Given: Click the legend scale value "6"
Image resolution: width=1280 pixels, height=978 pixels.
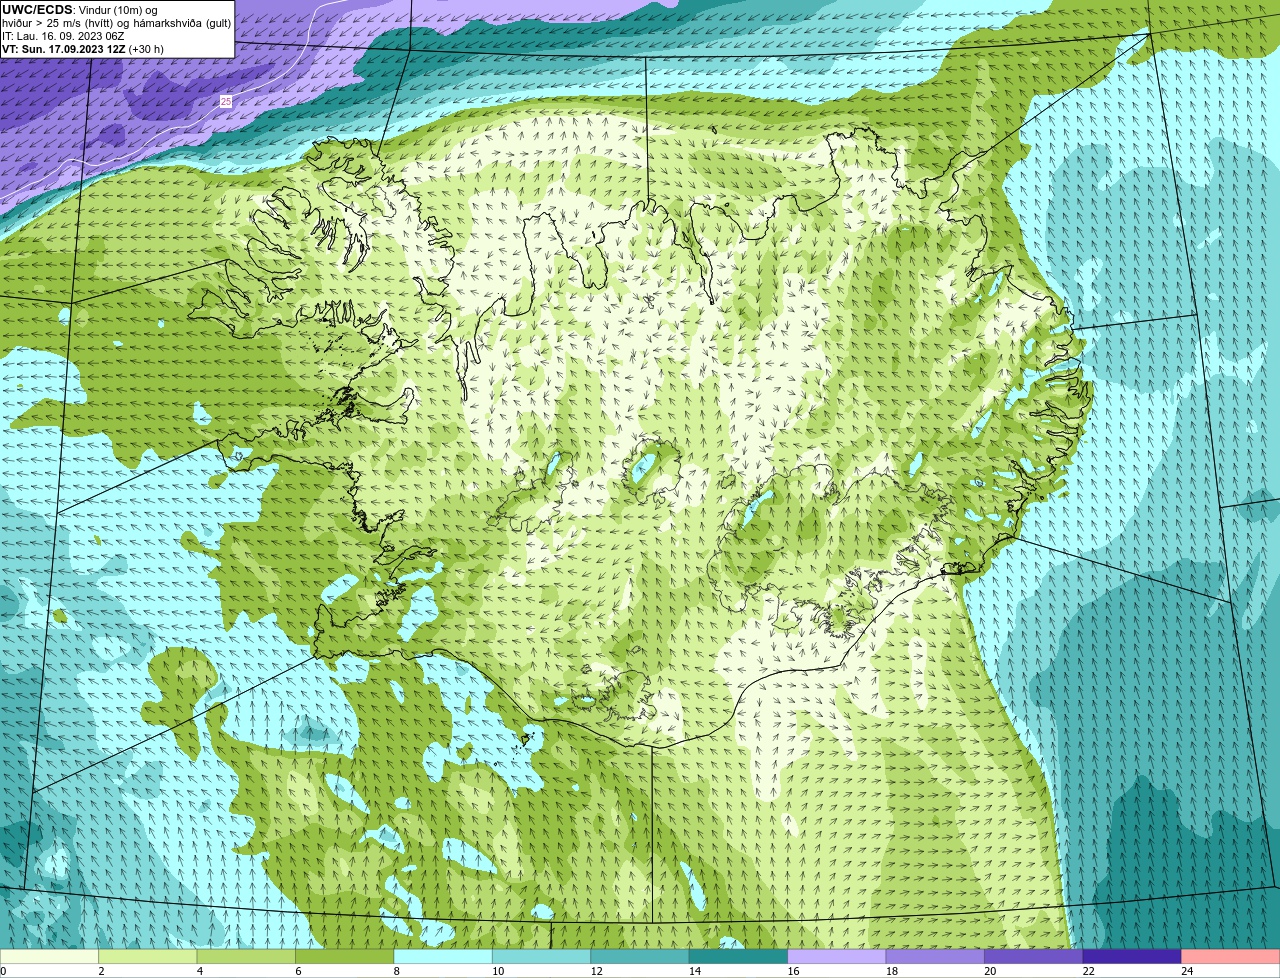Looking at the screenshot, I should [x=297, y=971].
